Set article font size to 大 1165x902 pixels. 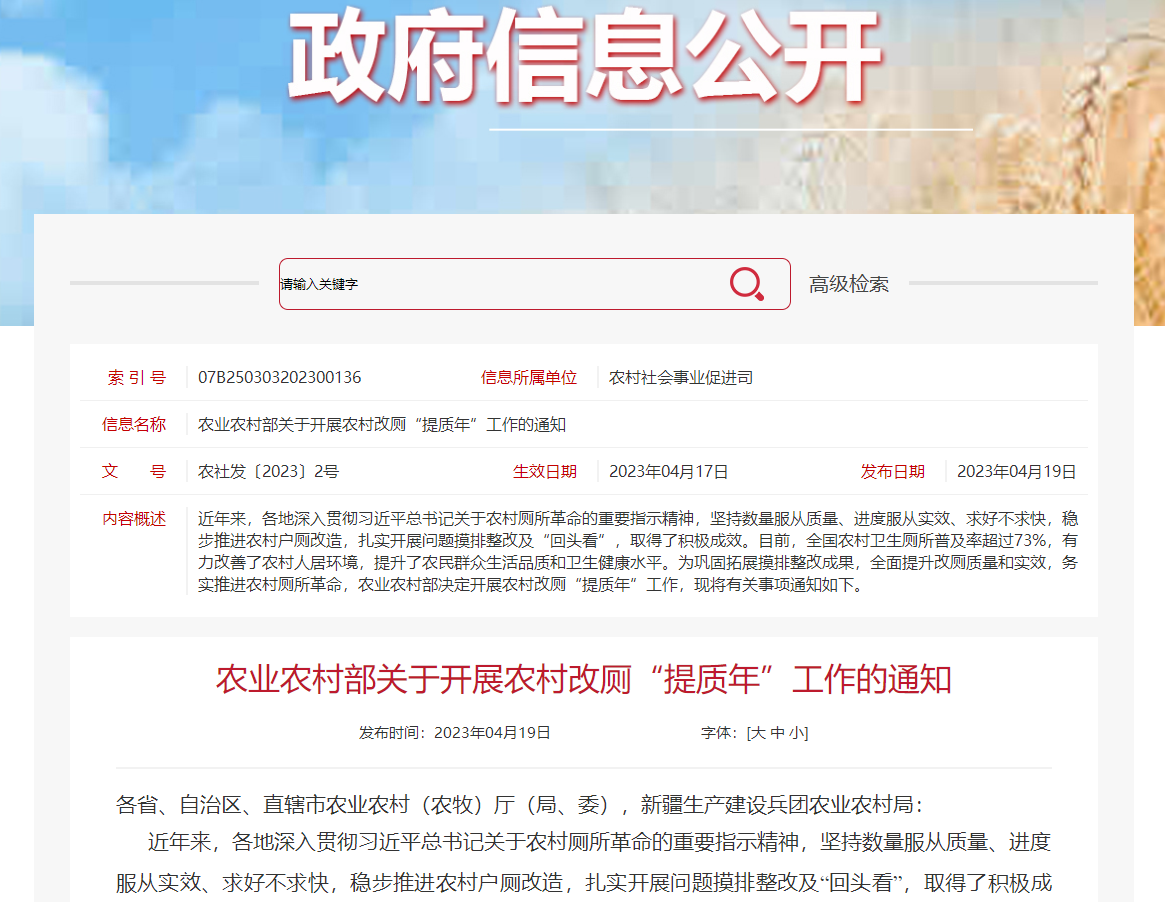click(757, 733)
